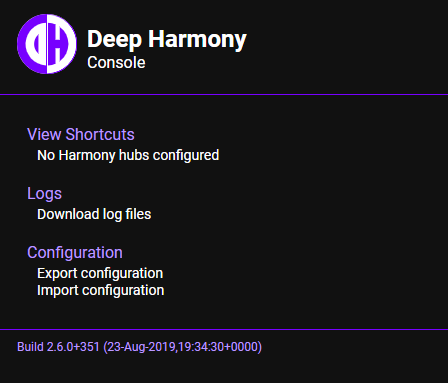The width and height of the screenshot is (448, 383).
Task: Click the purple divider line above footer
Action: pos(224,329)
